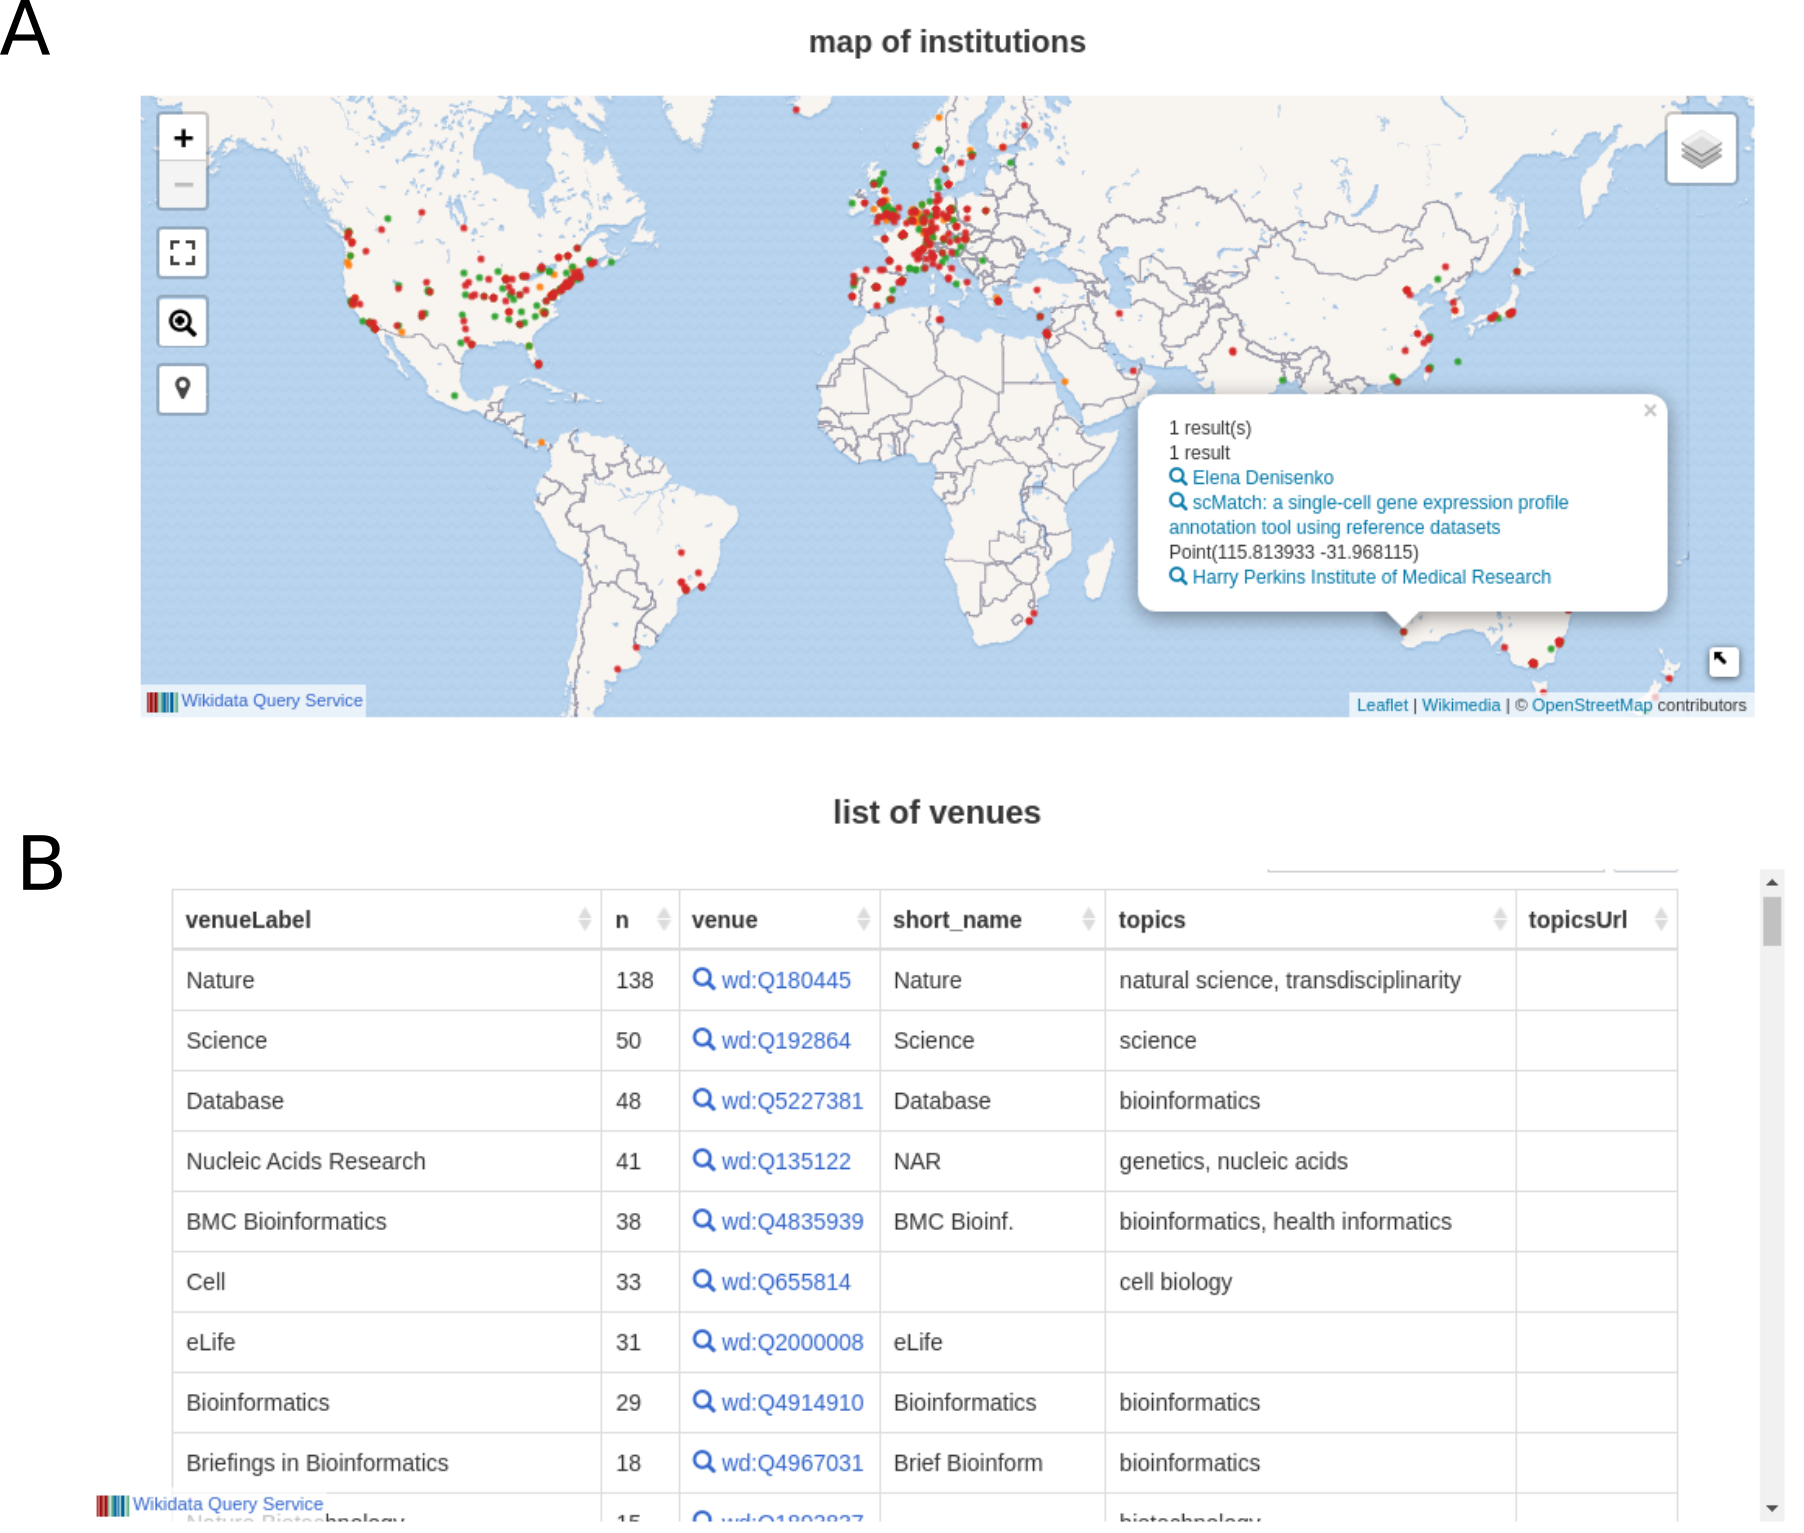Viewport: 1804px width, 1533px height.
Task: Open wd:Q2000008 eLife link
Action: pos(792,1342)
